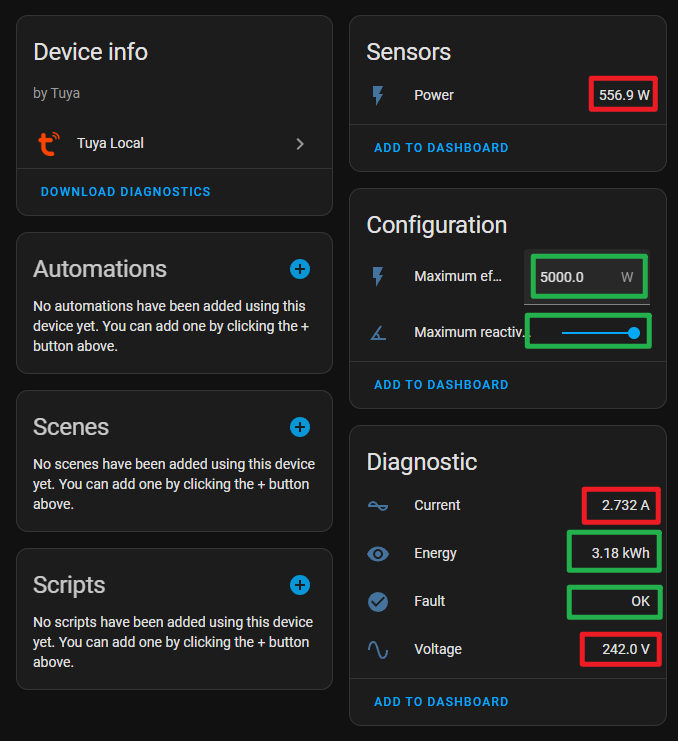Image resolution: width=678 pixels, height=741 pixels.
Task: Open the Power sensor 556.9 W value
Action: 624,95
